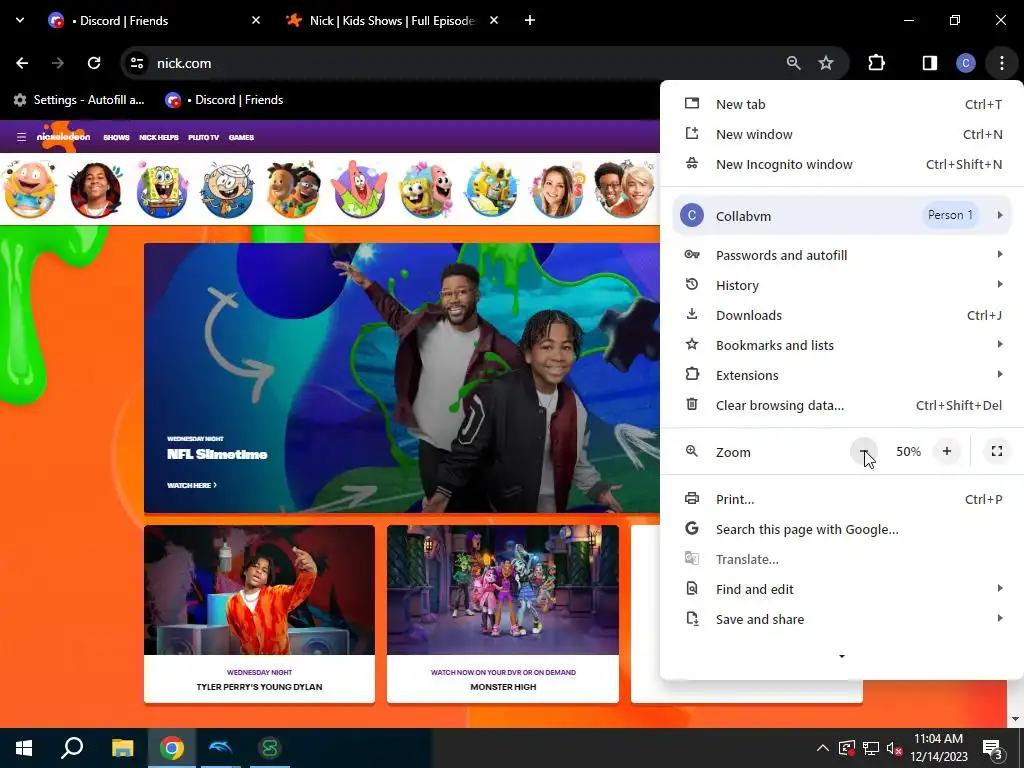Open the Extensions puzzle icon in toolbar

point(876,63)
